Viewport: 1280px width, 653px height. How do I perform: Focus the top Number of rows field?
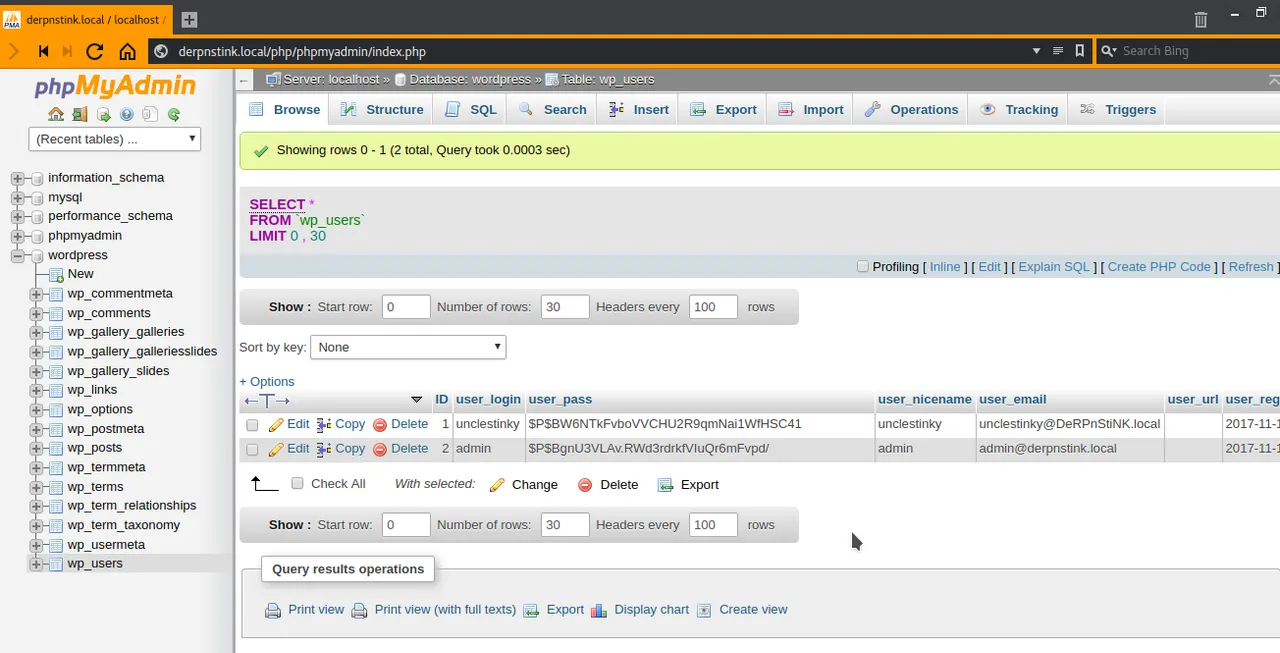click(565, 307)
